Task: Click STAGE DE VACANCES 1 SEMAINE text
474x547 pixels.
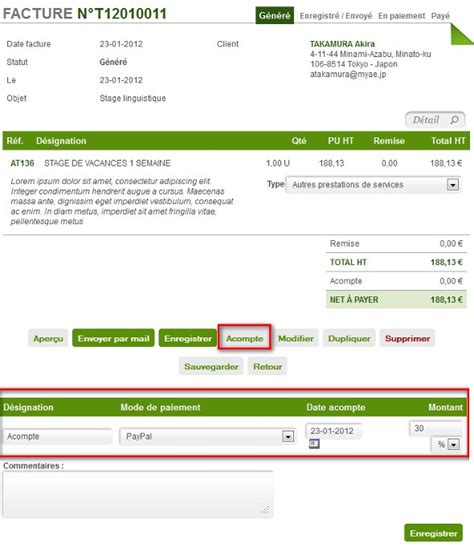Action: [x=107, y=163]
